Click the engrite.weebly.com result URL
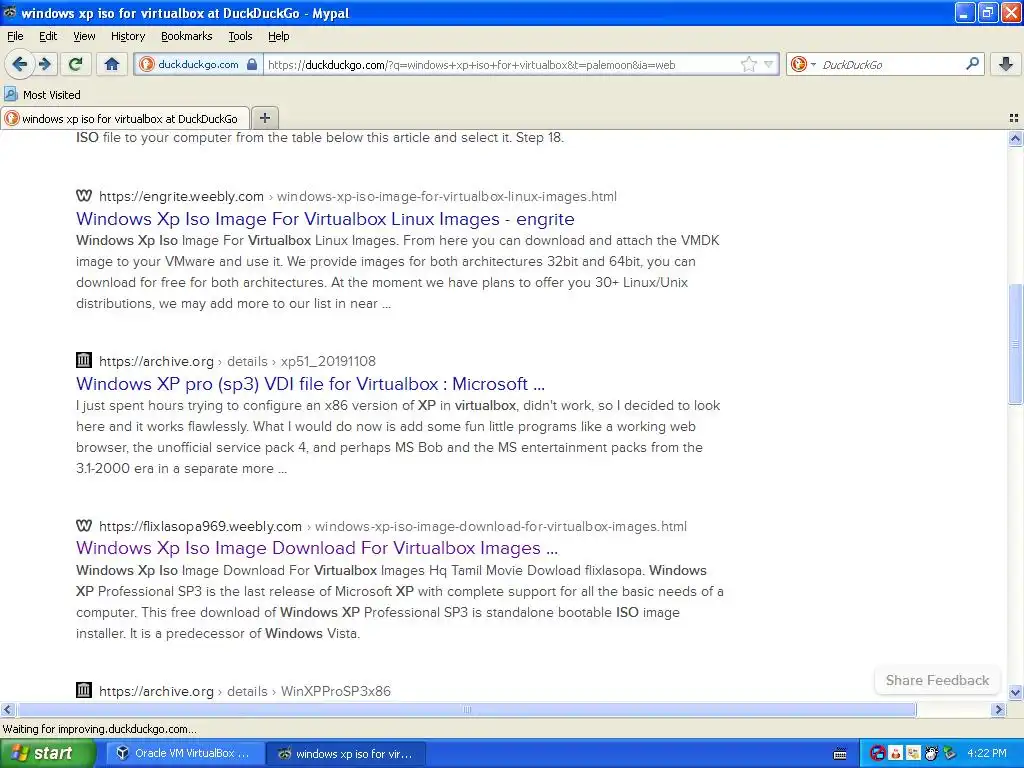The image size is (1024, 768). click(x=358, y=197)
